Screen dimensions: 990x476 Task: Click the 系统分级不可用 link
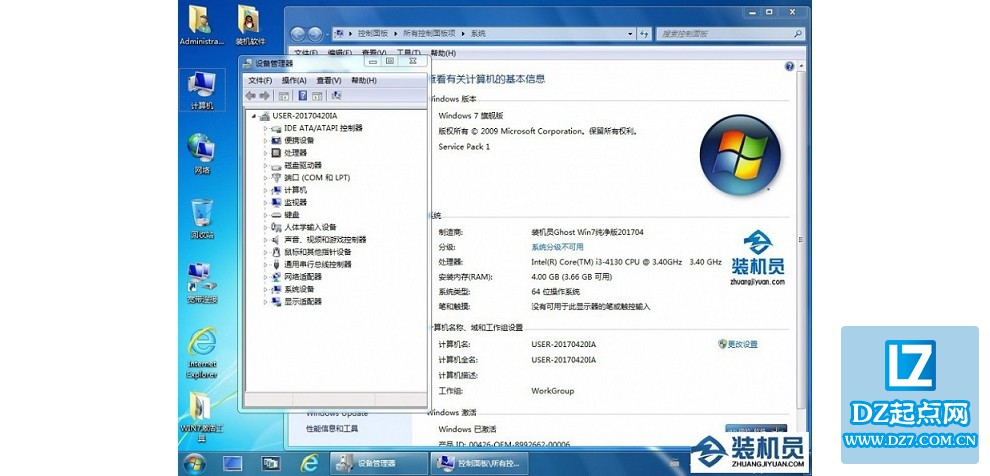point(558,247)
